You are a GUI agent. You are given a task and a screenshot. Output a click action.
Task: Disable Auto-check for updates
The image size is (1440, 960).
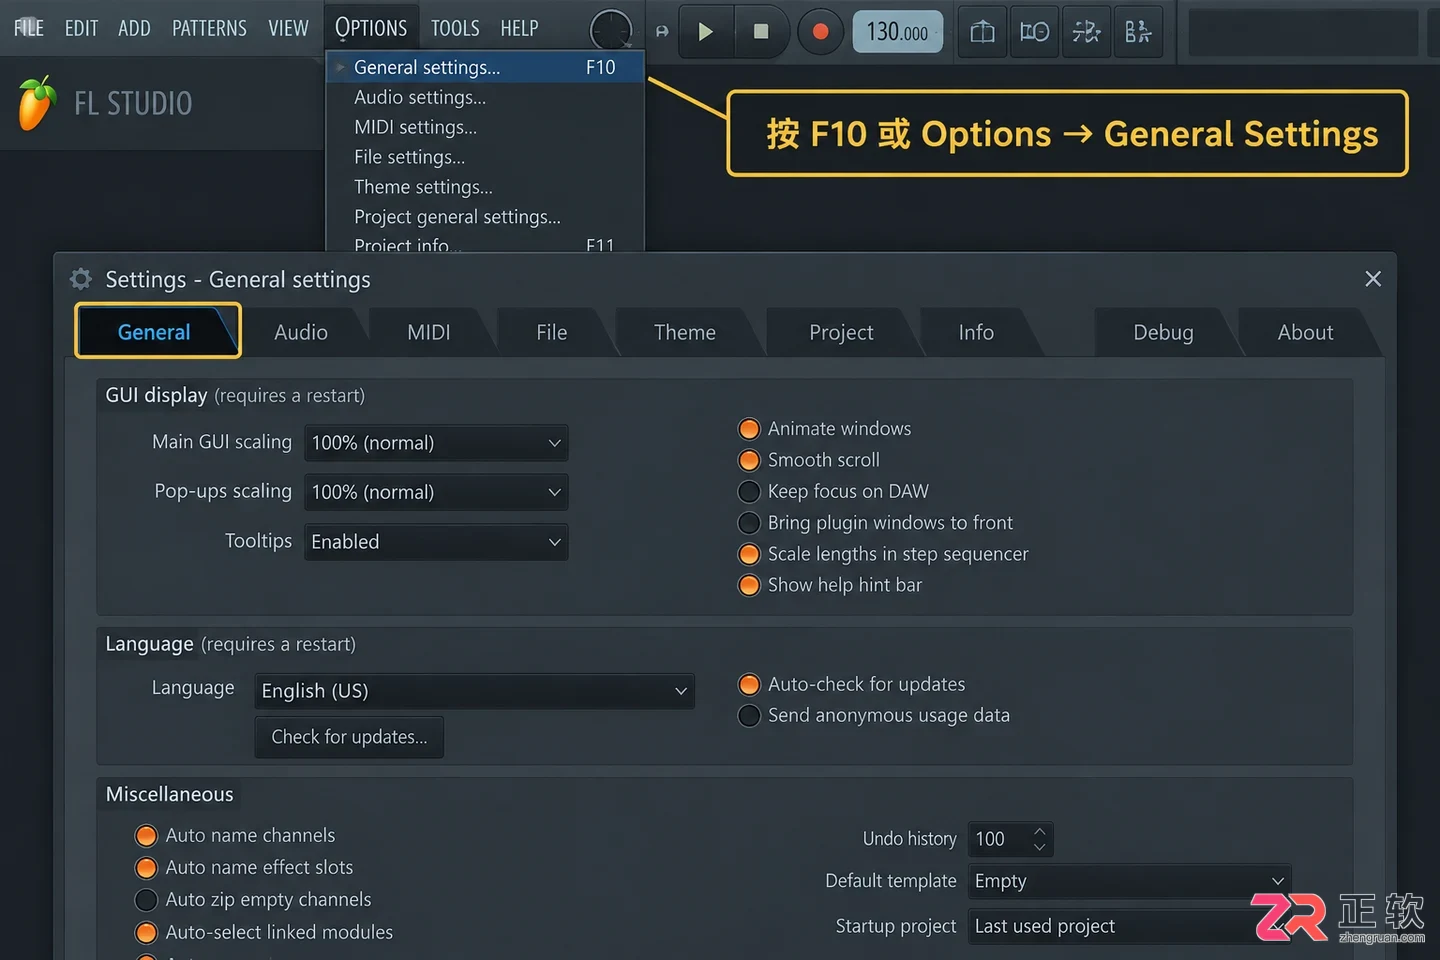point(749,684)
